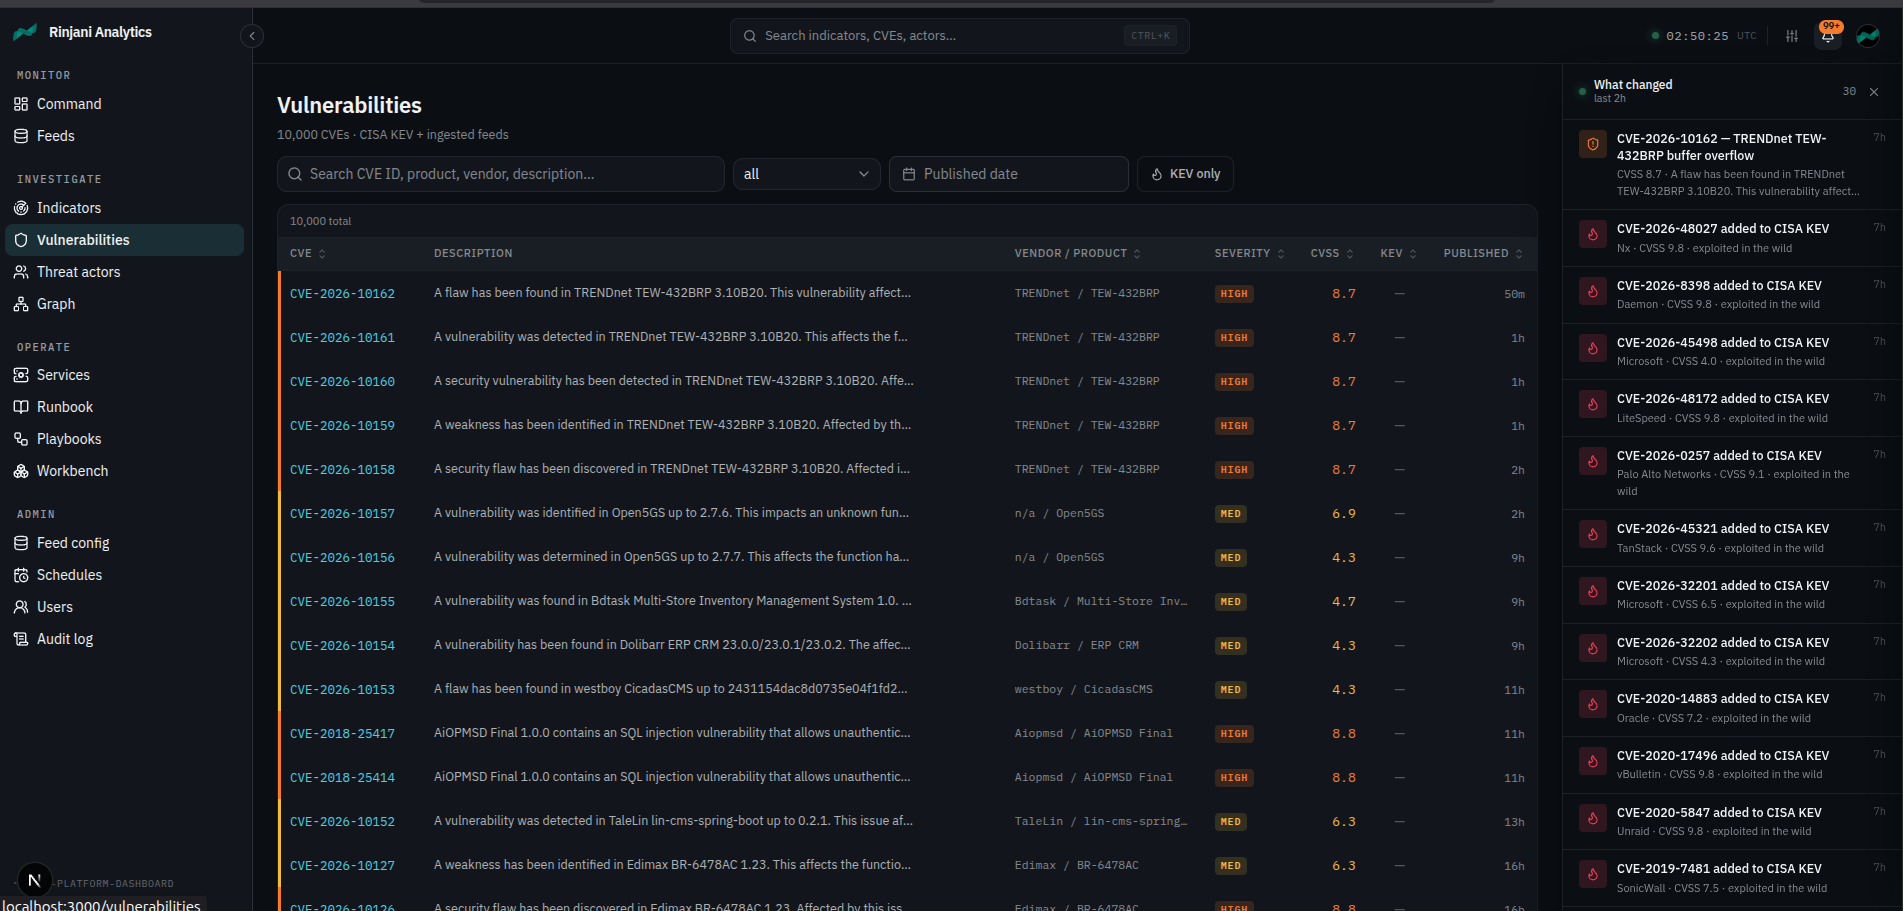Open the notifications bell
This screenshot has width=1903, height=911.
[1828, 36]
